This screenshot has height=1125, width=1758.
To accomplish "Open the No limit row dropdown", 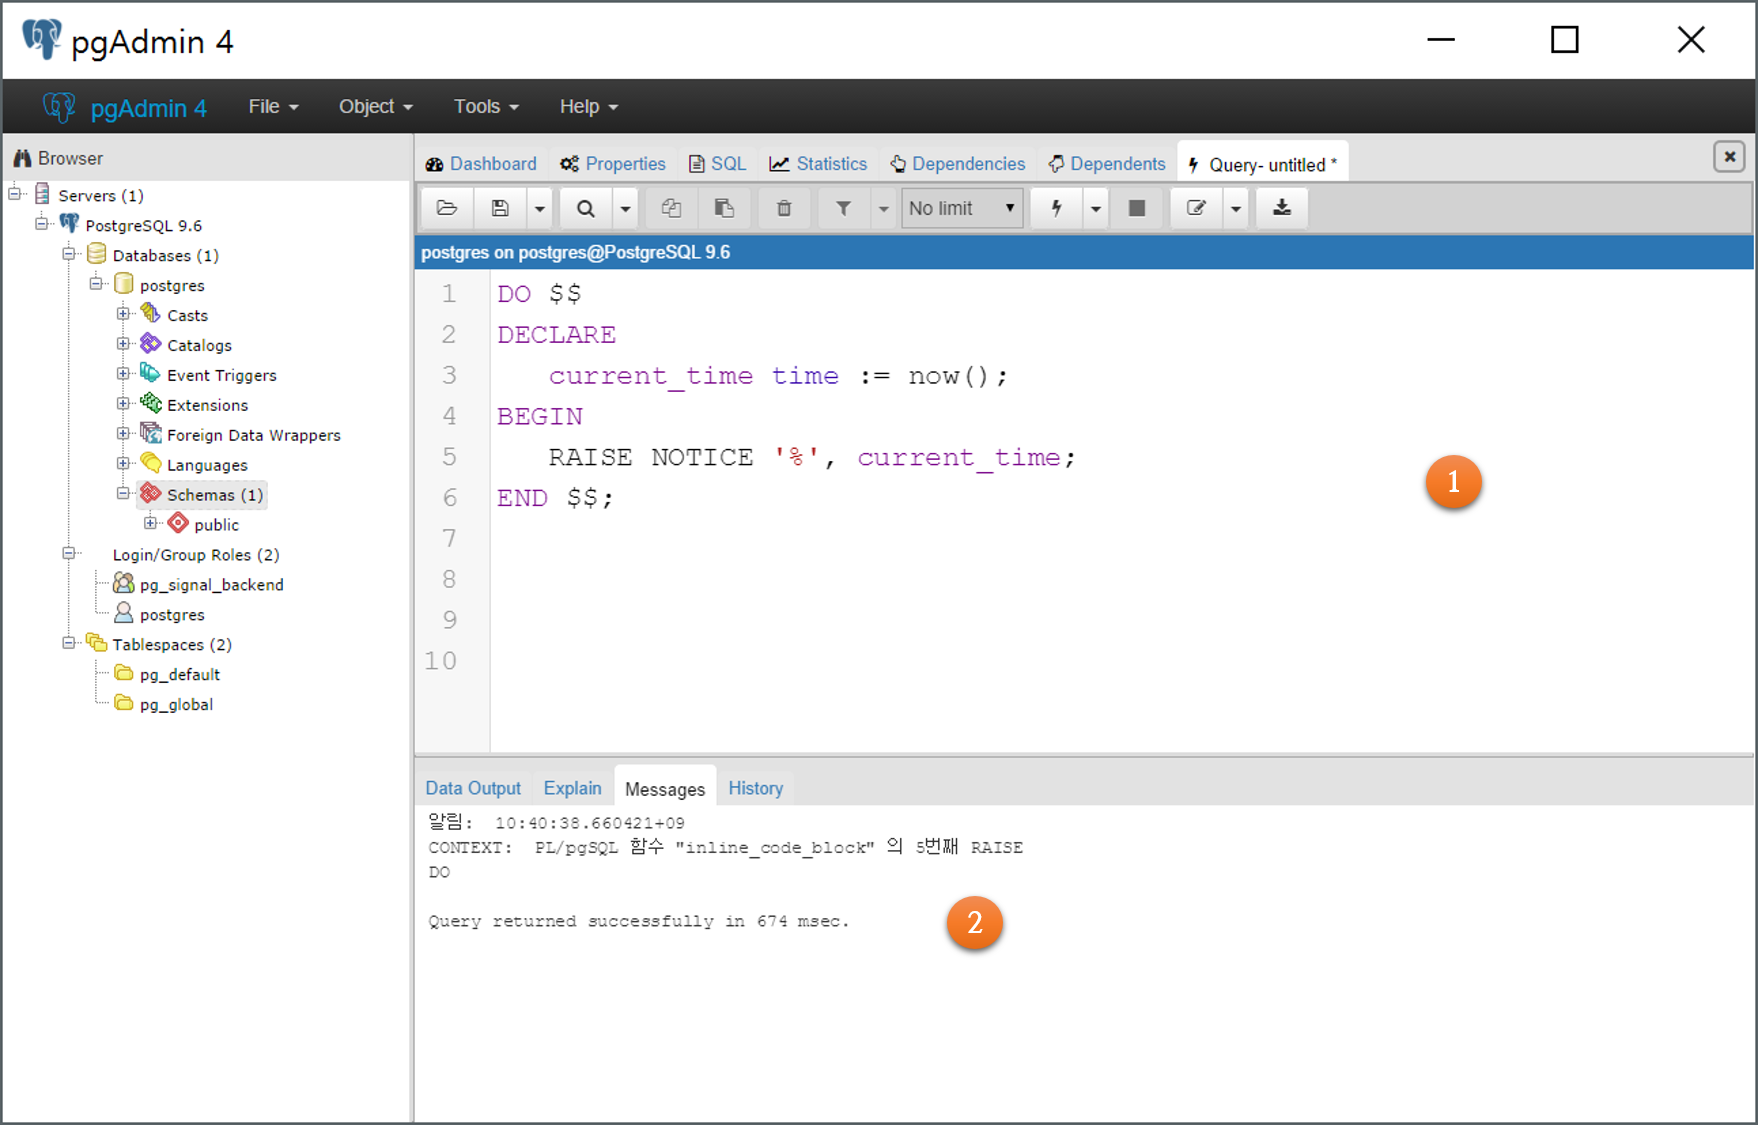I will click(962, 208).
